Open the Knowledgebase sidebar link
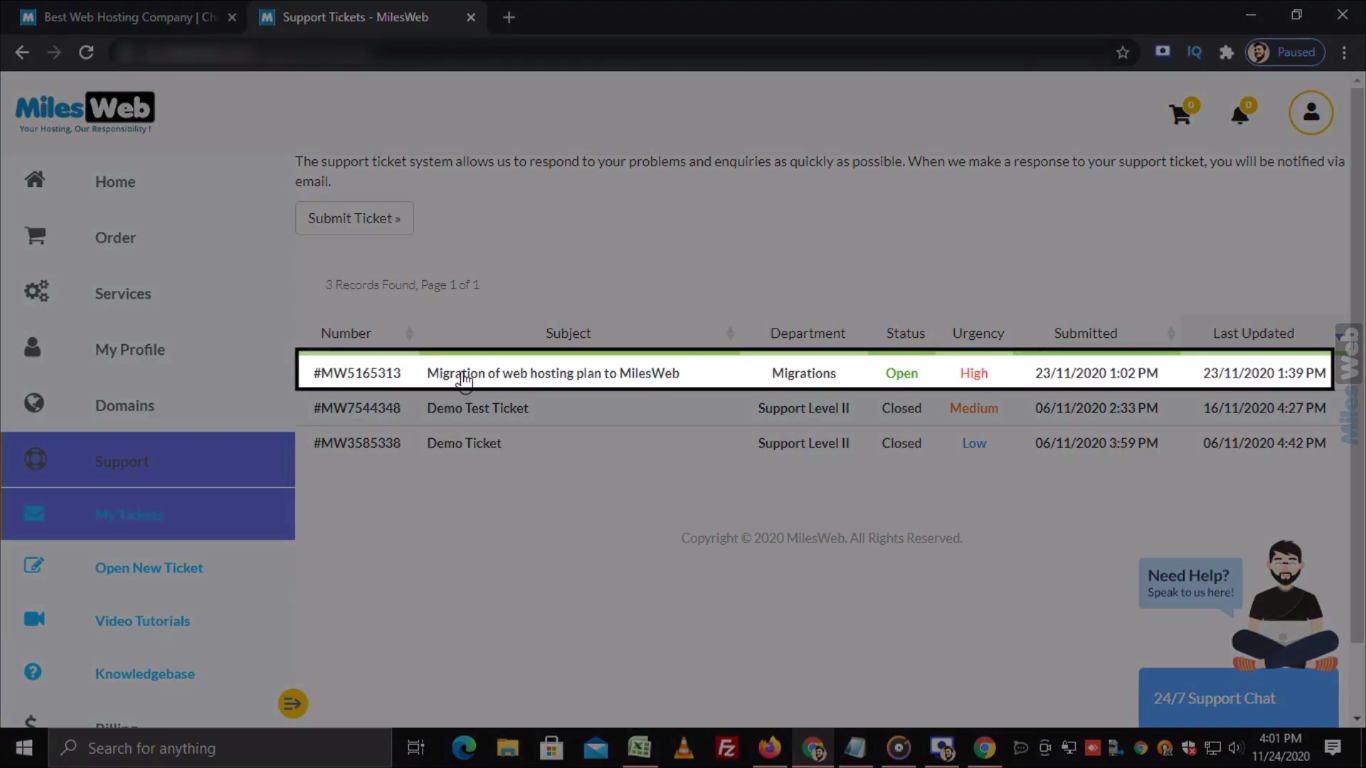This screenshot has width=1366, height=768. click(145, 674)
